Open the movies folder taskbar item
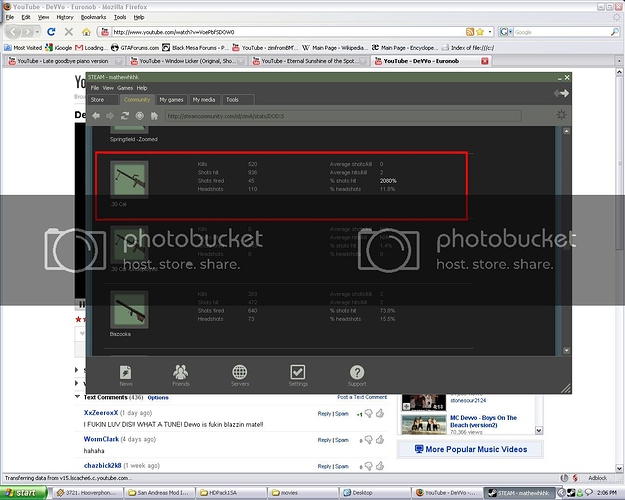This screenshot has height=500, width=625. [302, 493]
